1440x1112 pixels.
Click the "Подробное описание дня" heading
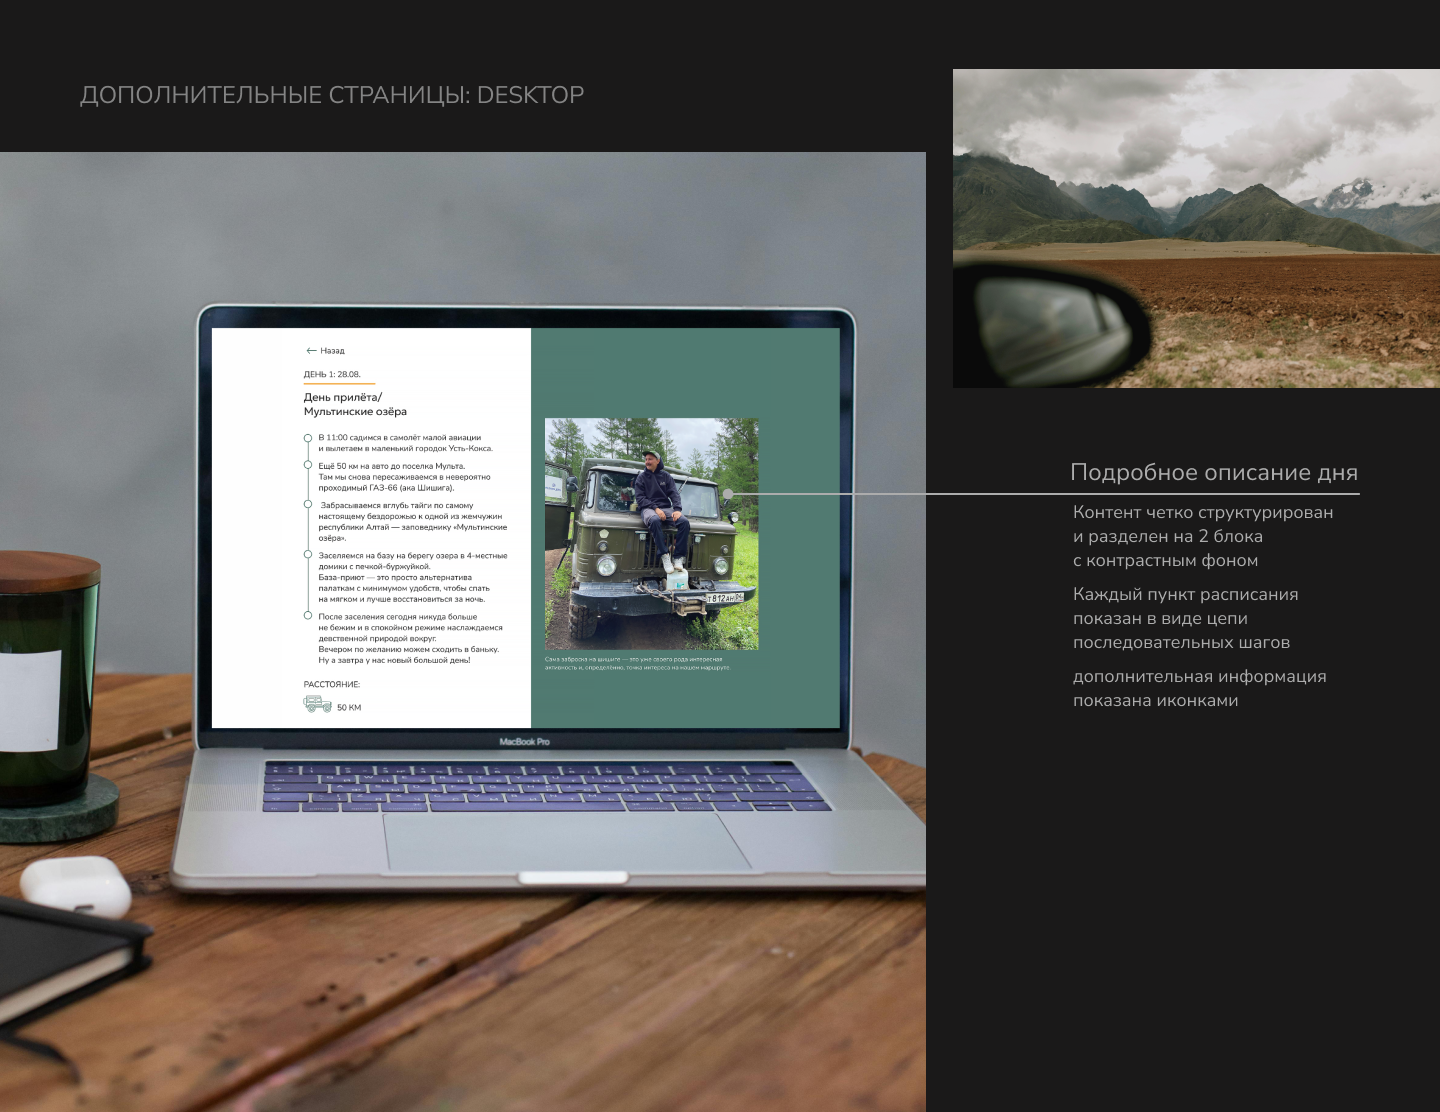click(x=1213, y=472)
